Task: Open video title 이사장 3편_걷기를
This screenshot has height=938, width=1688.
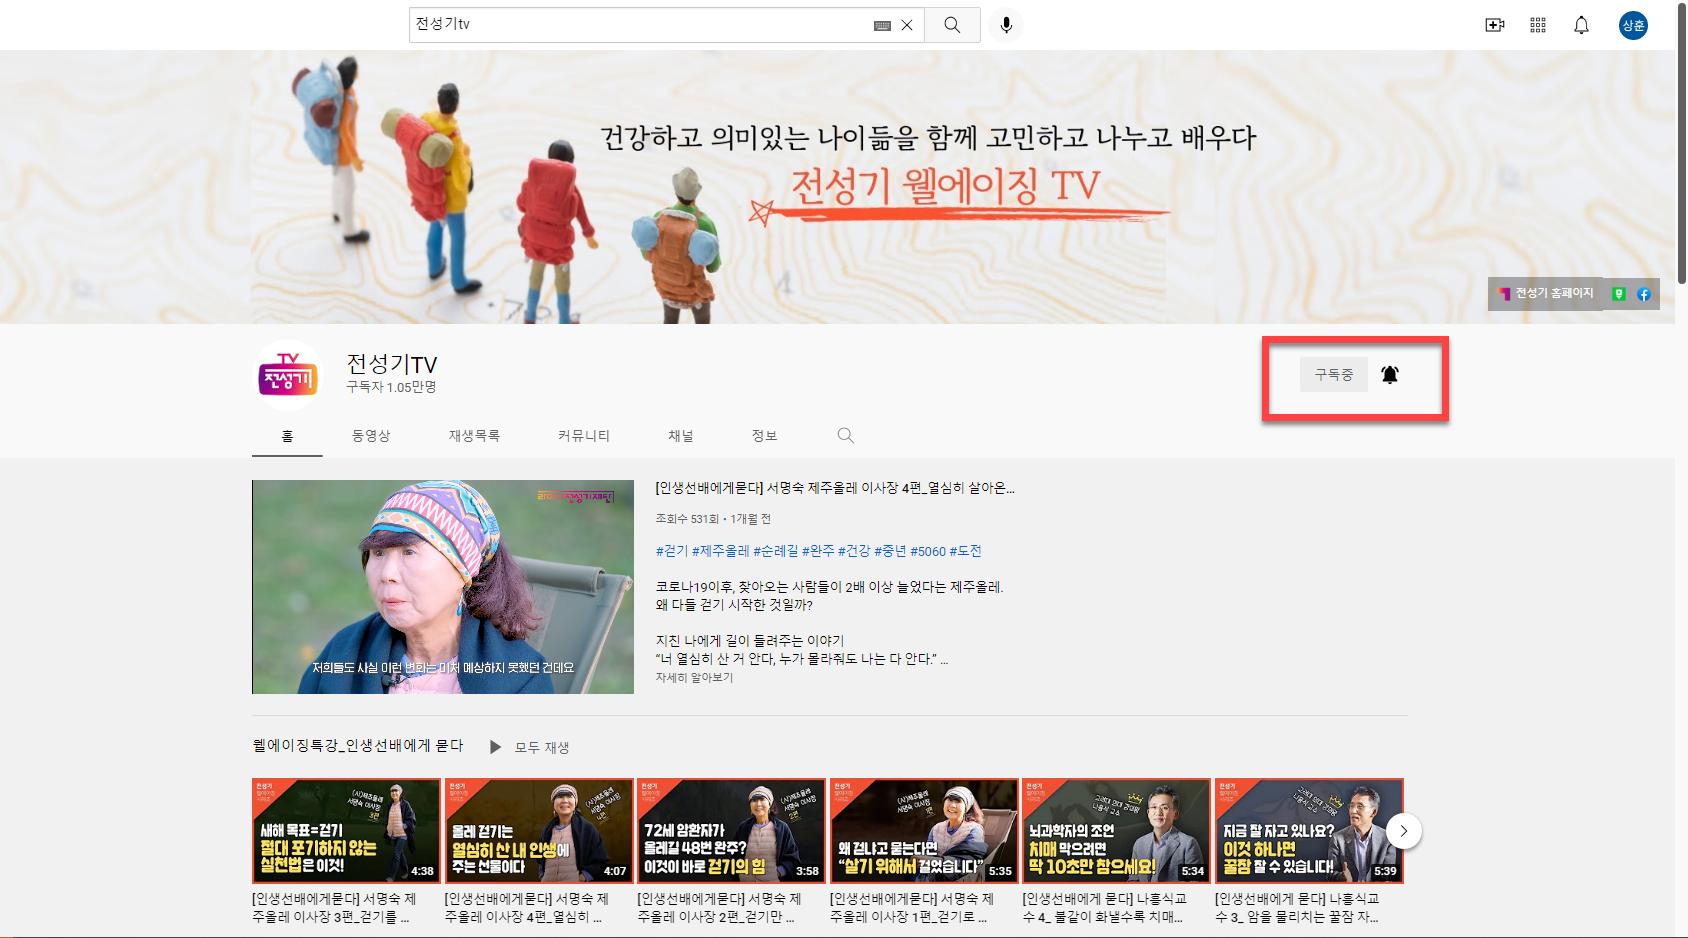Action: (x=334, y=908)
